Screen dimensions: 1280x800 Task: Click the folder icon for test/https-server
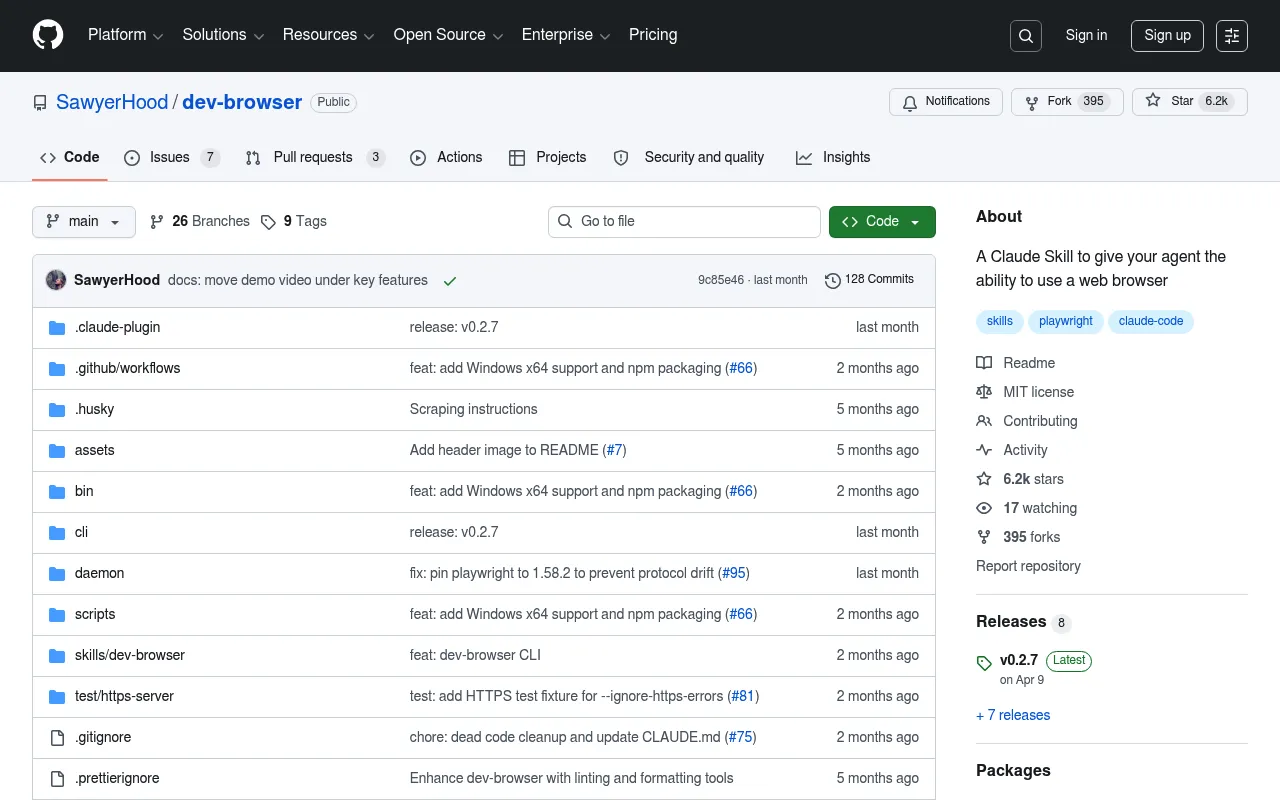pyautogui.click(x=57, y=697)
